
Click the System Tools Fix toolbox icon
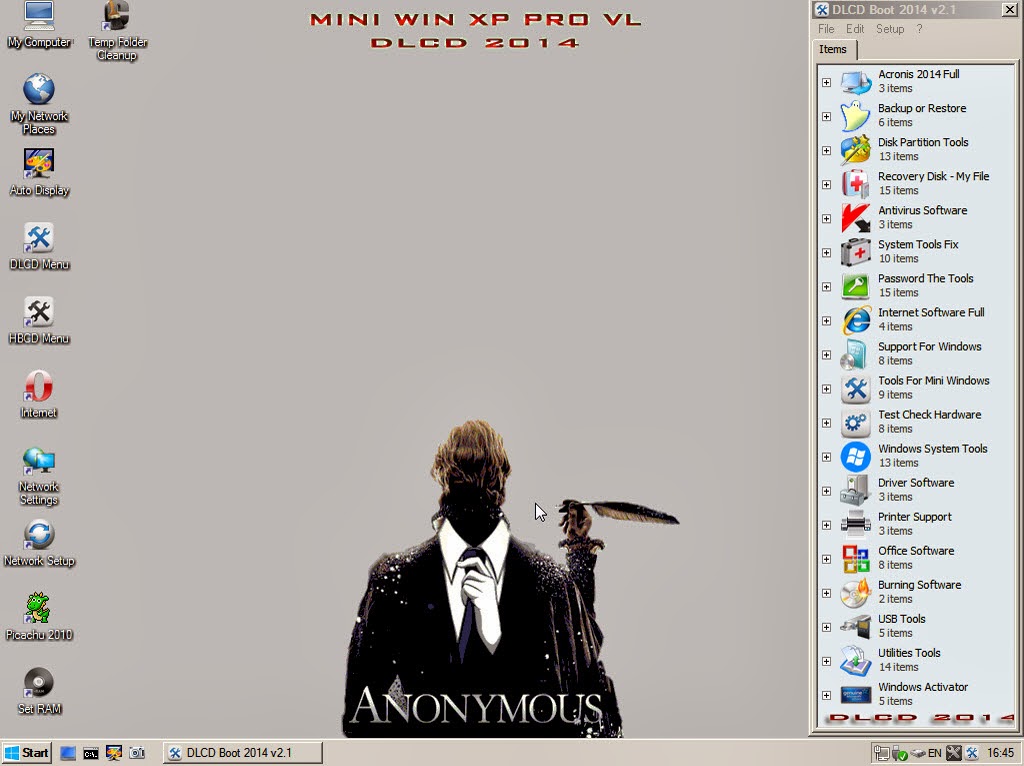tap(856, 251)
